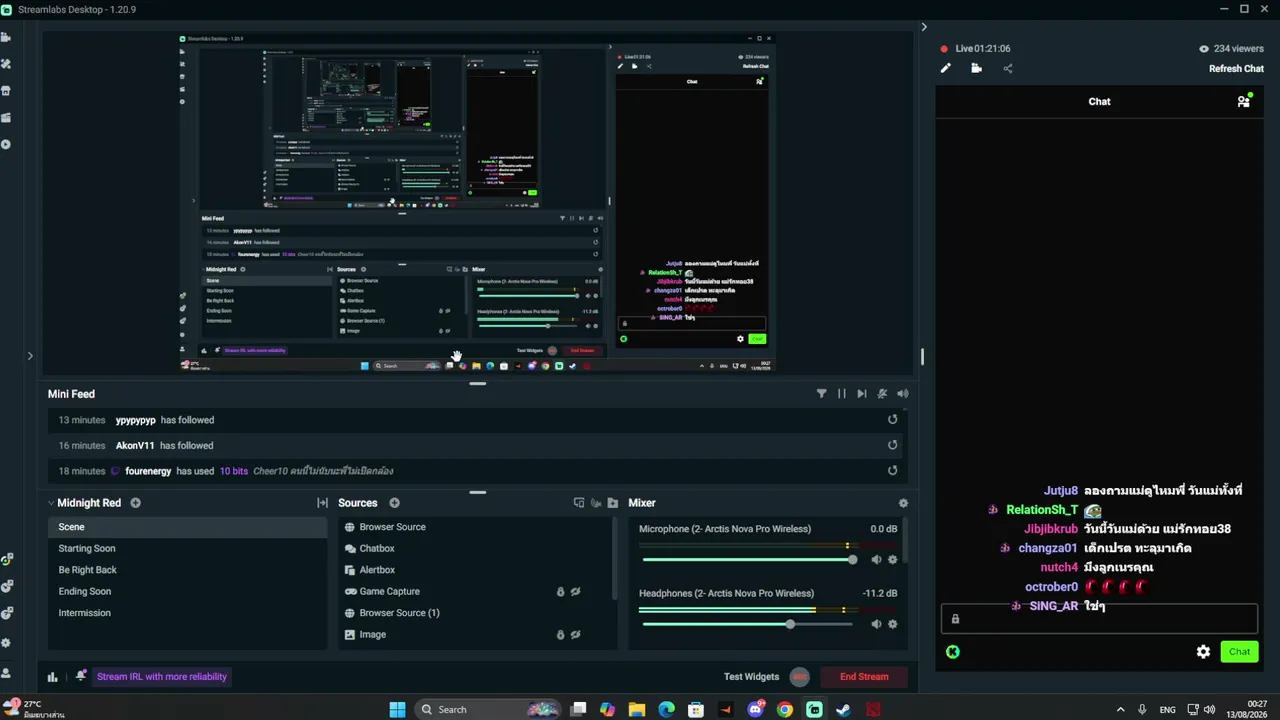Mute the Headphones in Mixer
The width and height of the screenshot is (1280, 720).
pyautogui.click(x=876, y=624)
